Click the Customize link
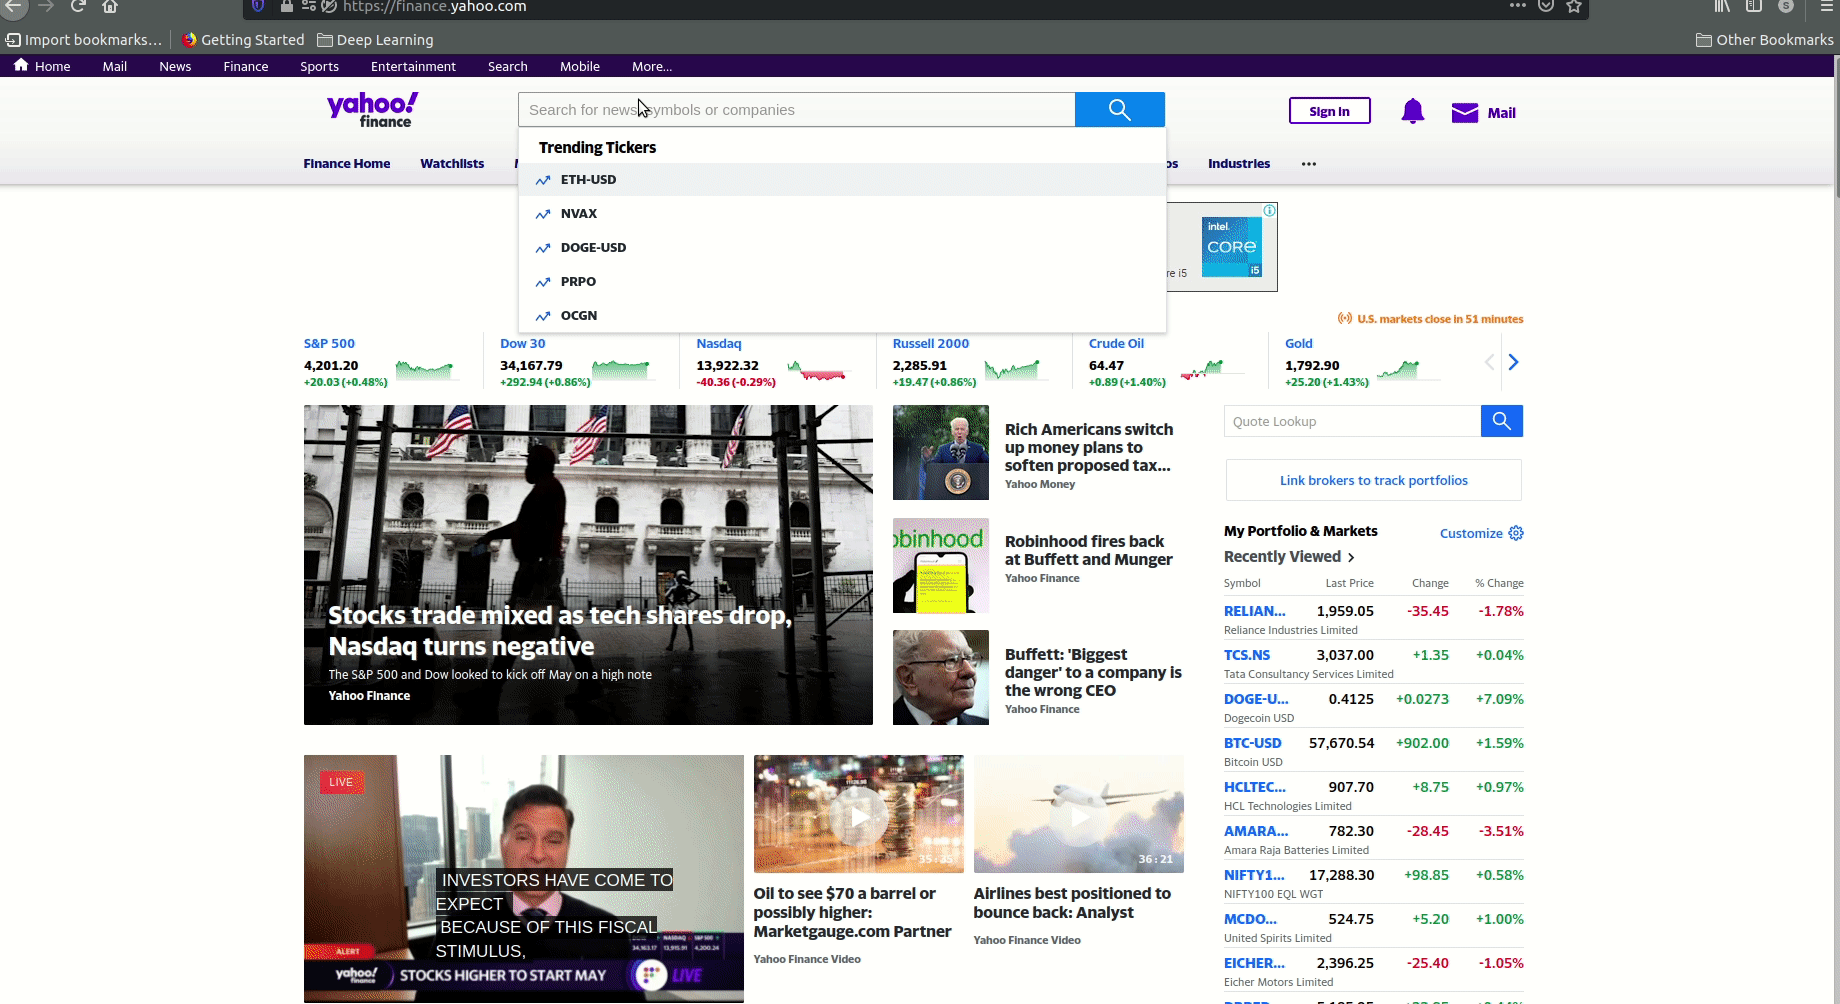 pyautogui.click(x=1471, y=534)
